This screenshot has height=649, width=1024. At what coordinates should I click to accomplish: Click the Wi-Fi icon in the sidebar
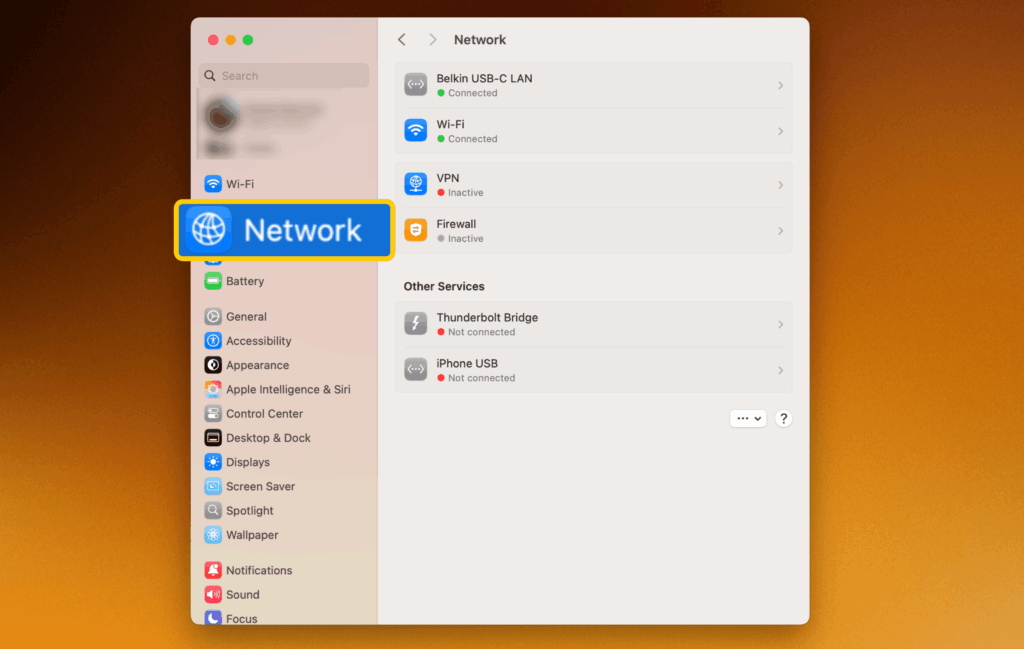point(211,184)
